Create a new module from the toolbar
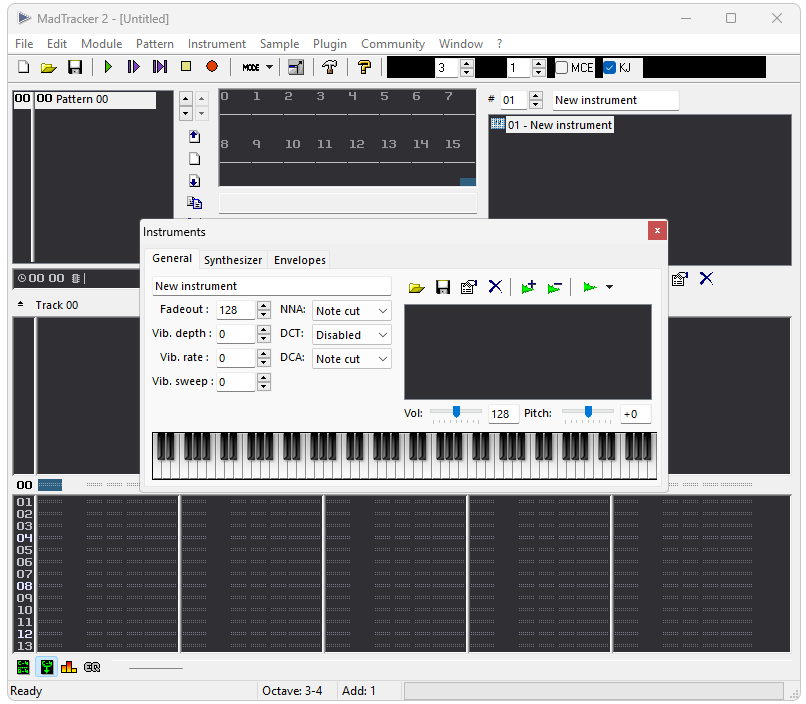 point(24,67)
